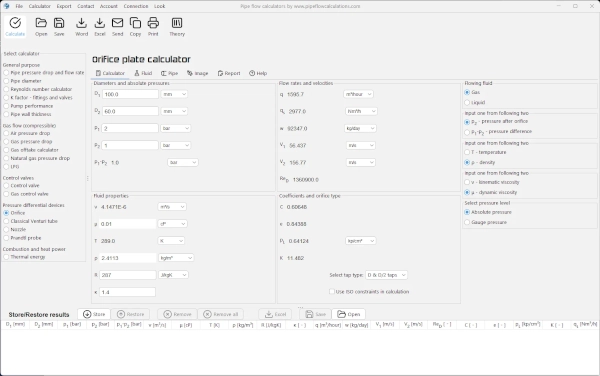Click the bottom Open results button

349,314
